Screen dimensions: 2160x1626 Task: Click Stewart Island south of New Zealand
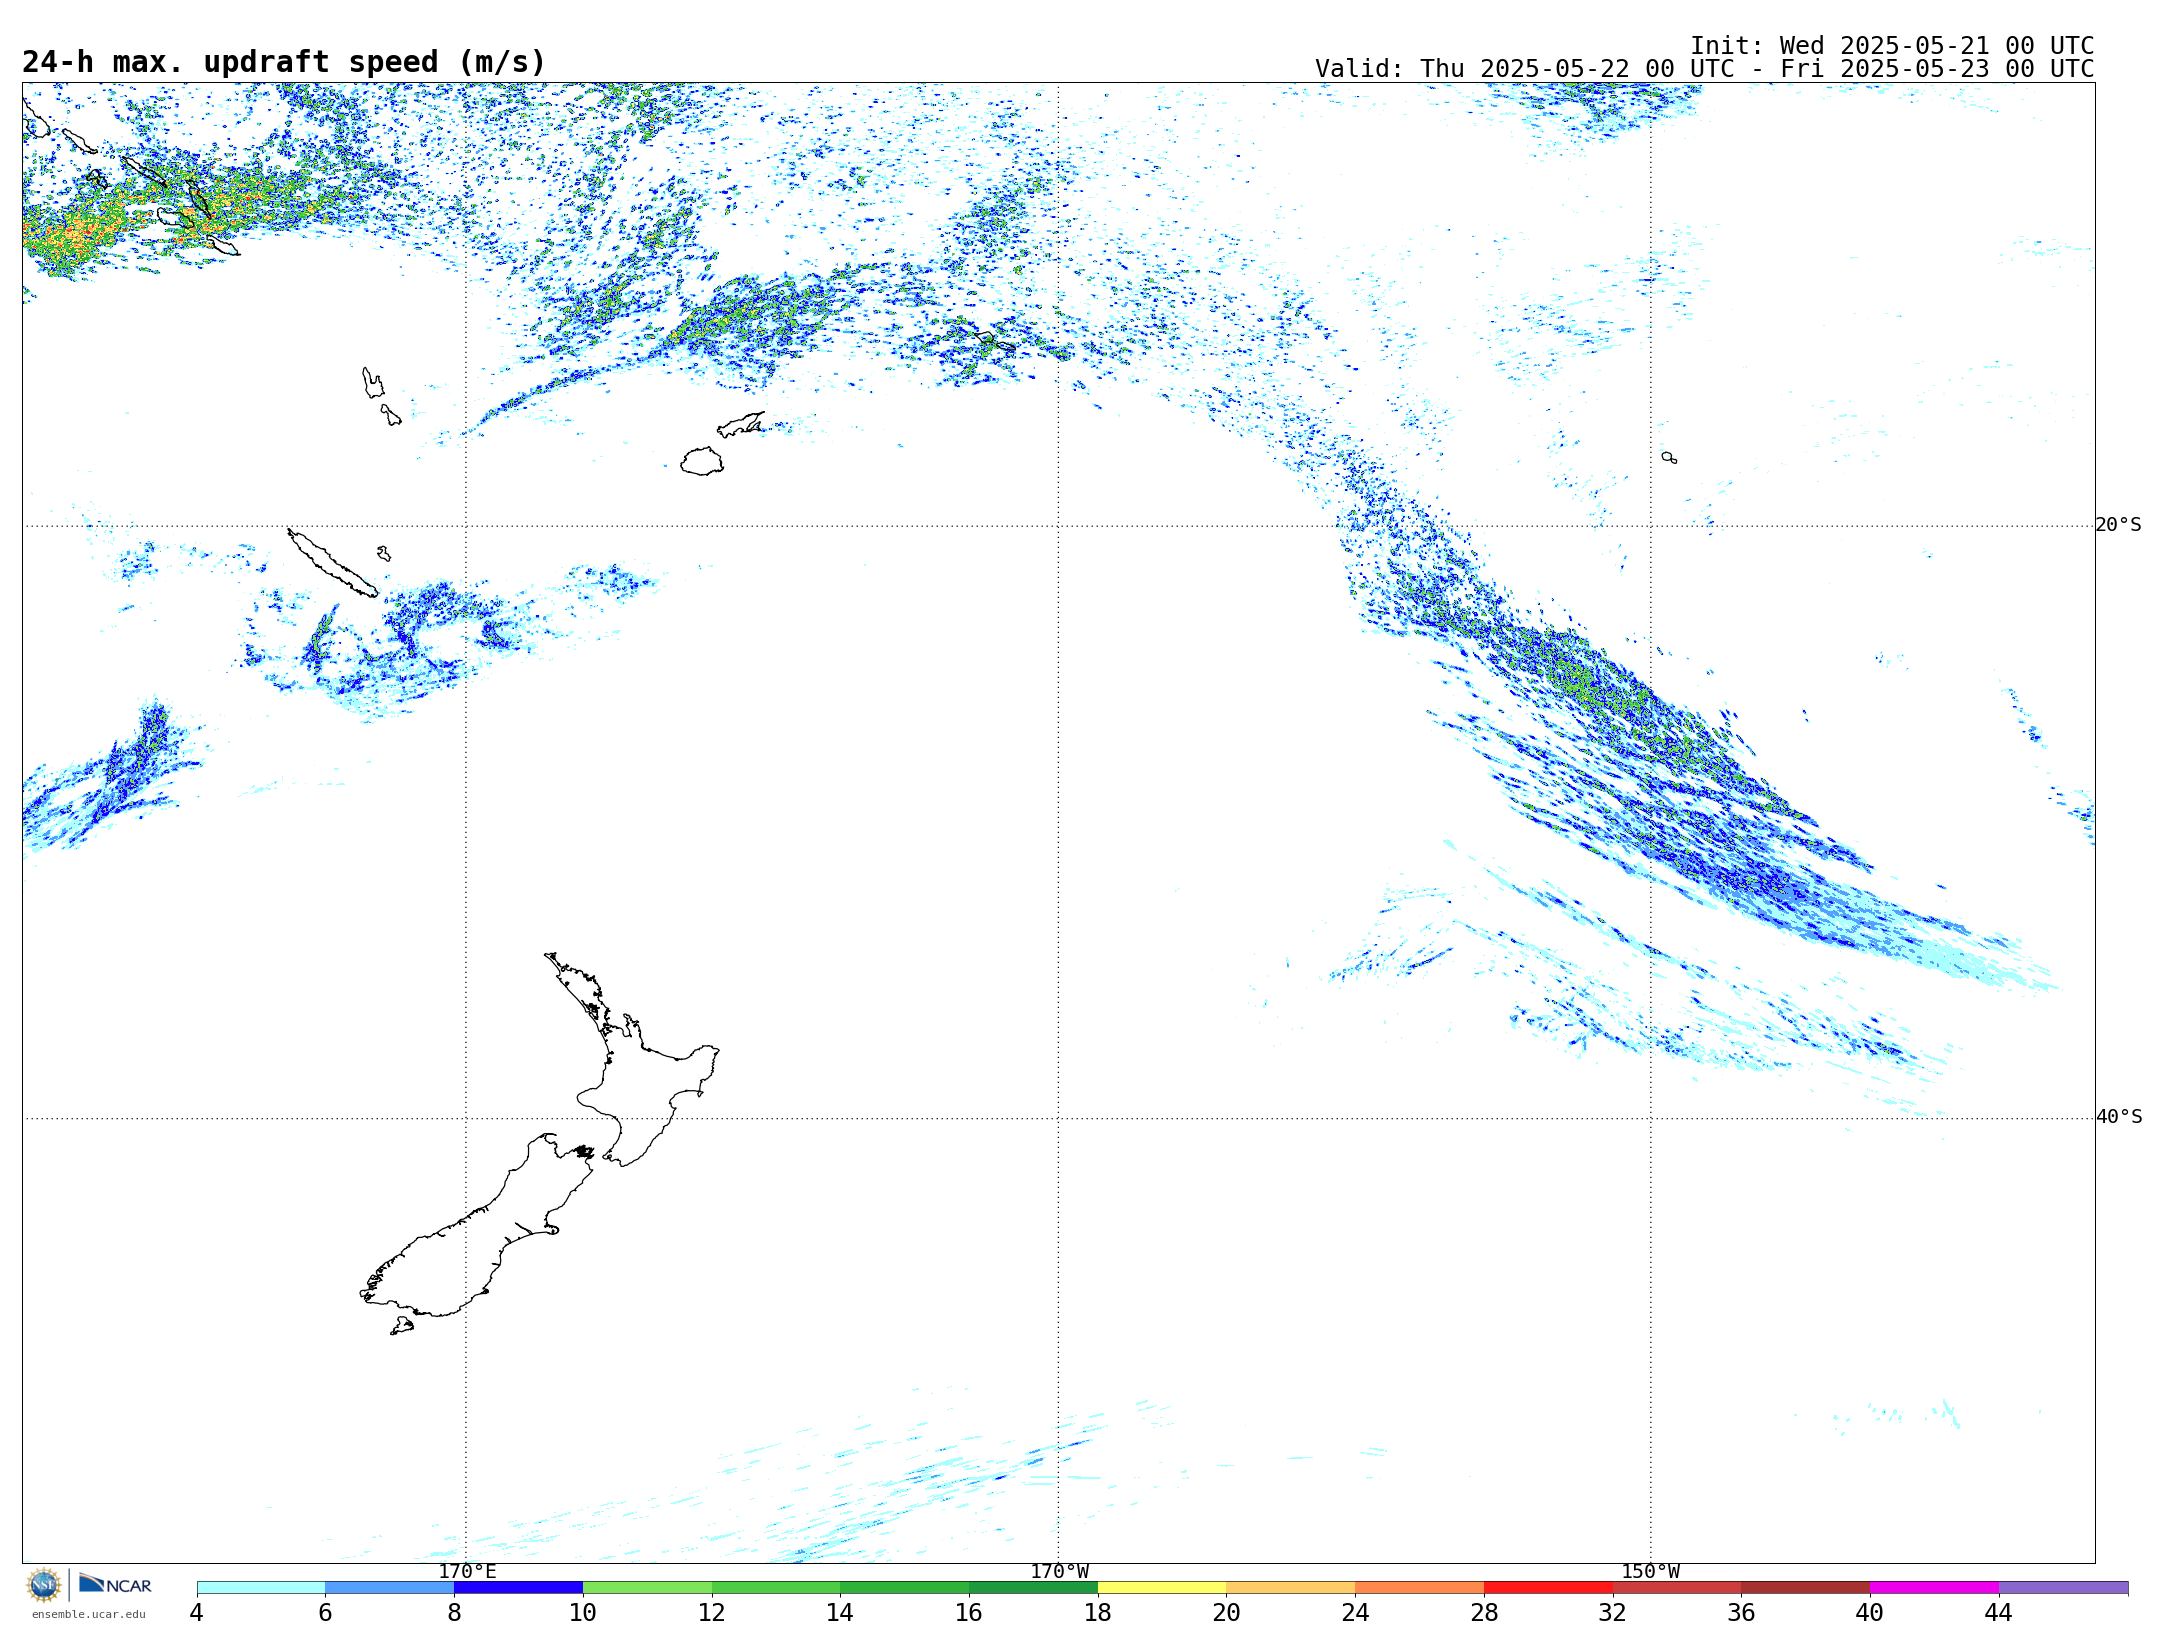(x=402, y=1326)
